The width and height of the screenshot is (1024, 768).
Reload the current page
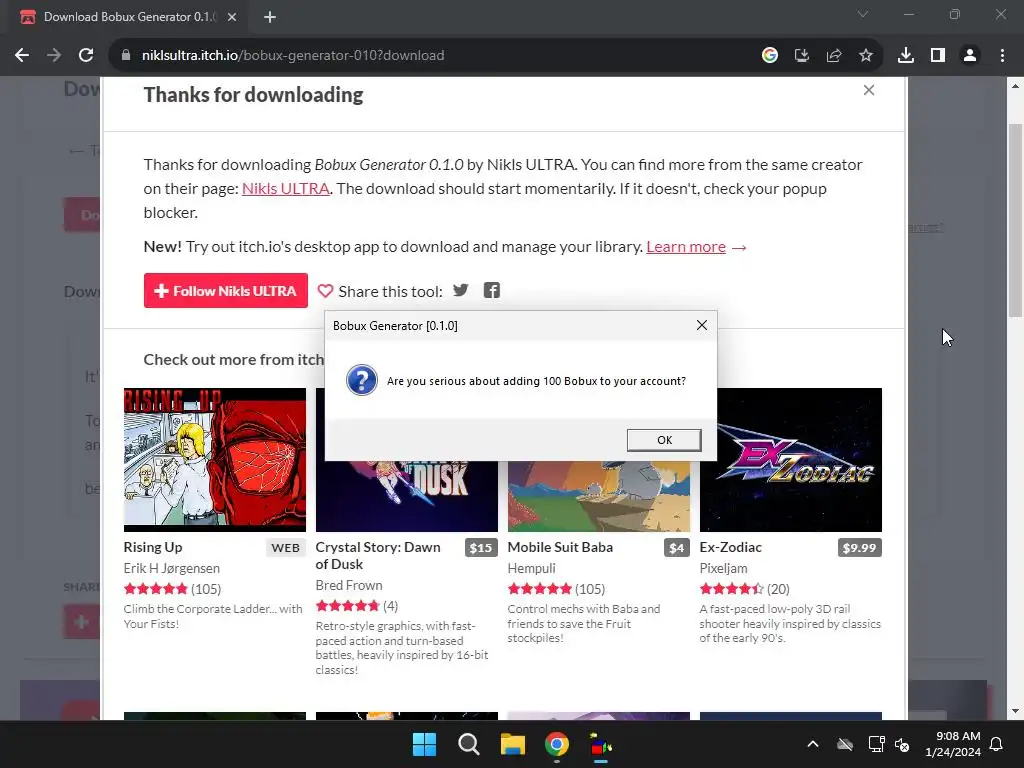coord(86,56)
